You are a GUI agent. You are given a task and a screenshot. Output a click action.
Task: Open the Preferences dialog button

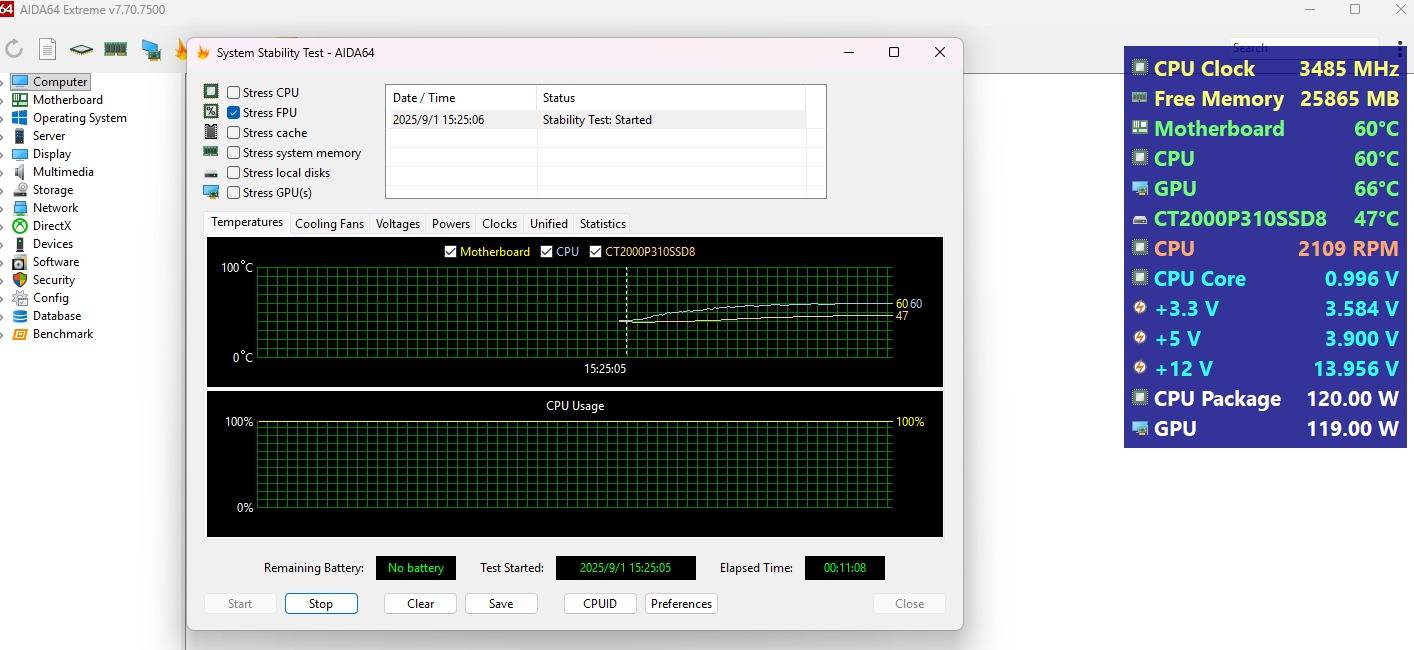681,604
